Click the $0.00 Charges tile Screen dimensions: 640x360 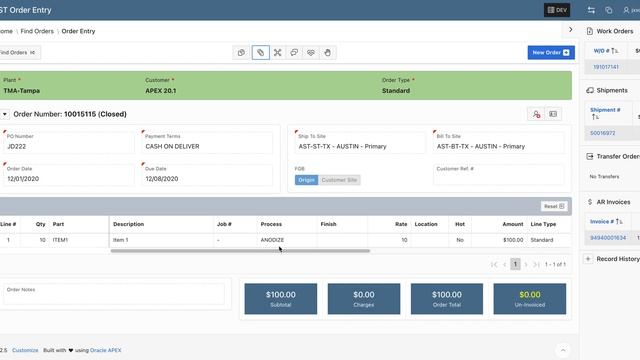pos(364,299)
